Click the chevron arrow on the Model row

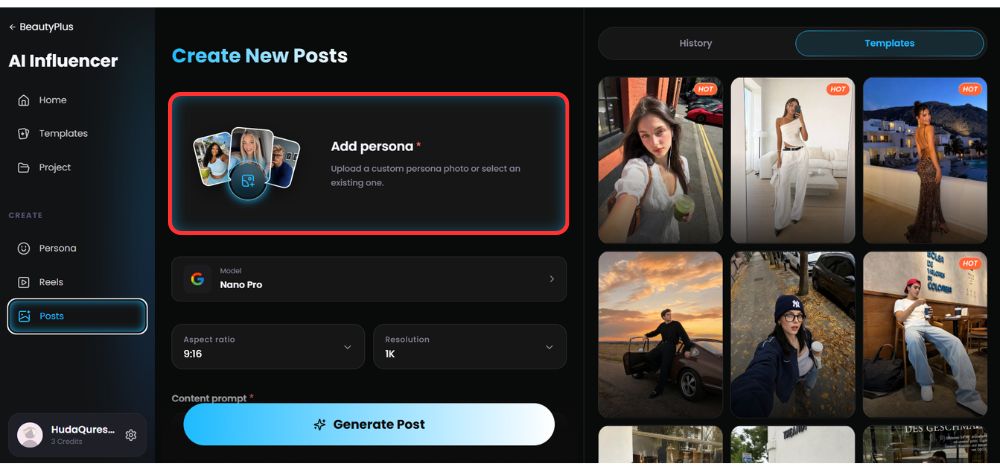(552, 279)
